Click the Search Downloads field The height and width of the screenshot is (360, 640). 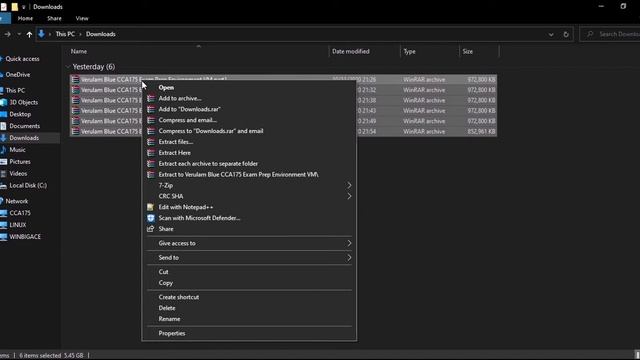click(x=610, y=34)
